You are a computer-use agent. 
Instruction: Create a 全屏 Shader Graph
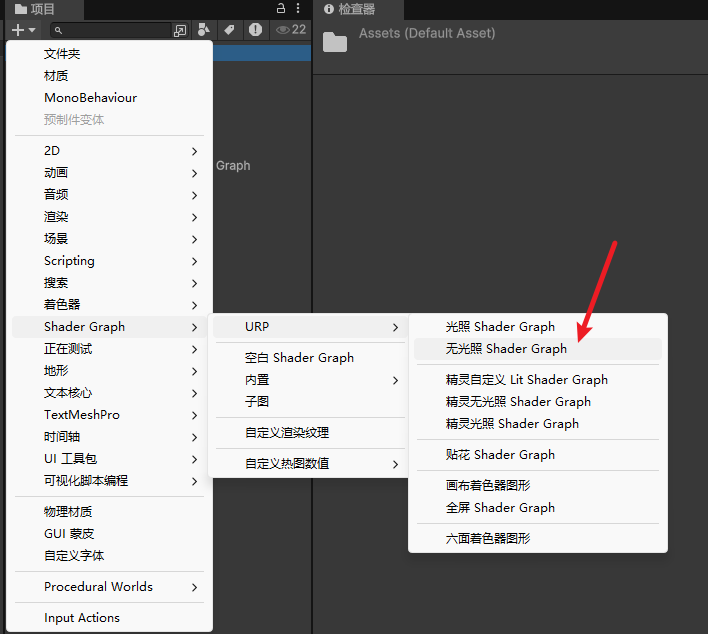pyautogui.click(x=538, y=508)
